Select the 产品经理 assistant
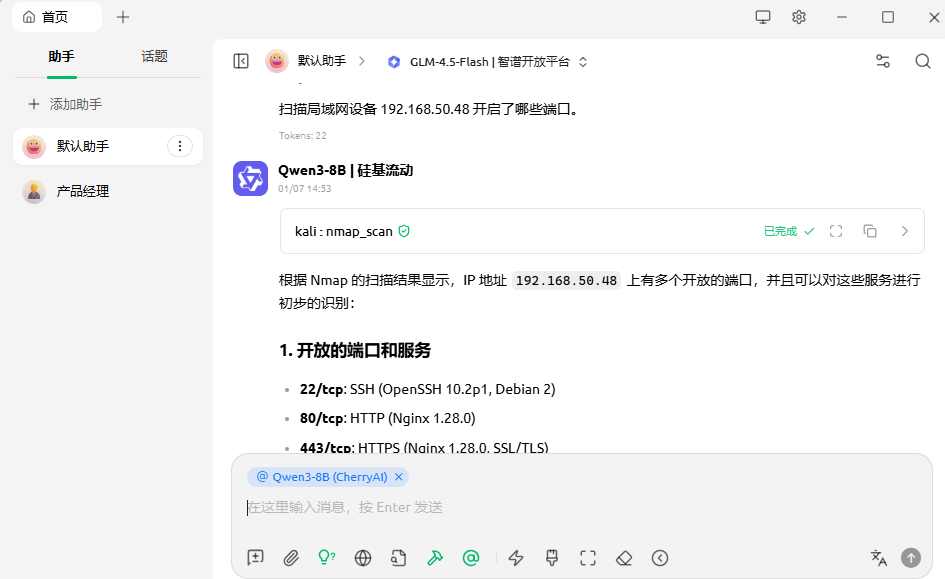Screen dimensions: 945x579 click(x=108, y=192)
